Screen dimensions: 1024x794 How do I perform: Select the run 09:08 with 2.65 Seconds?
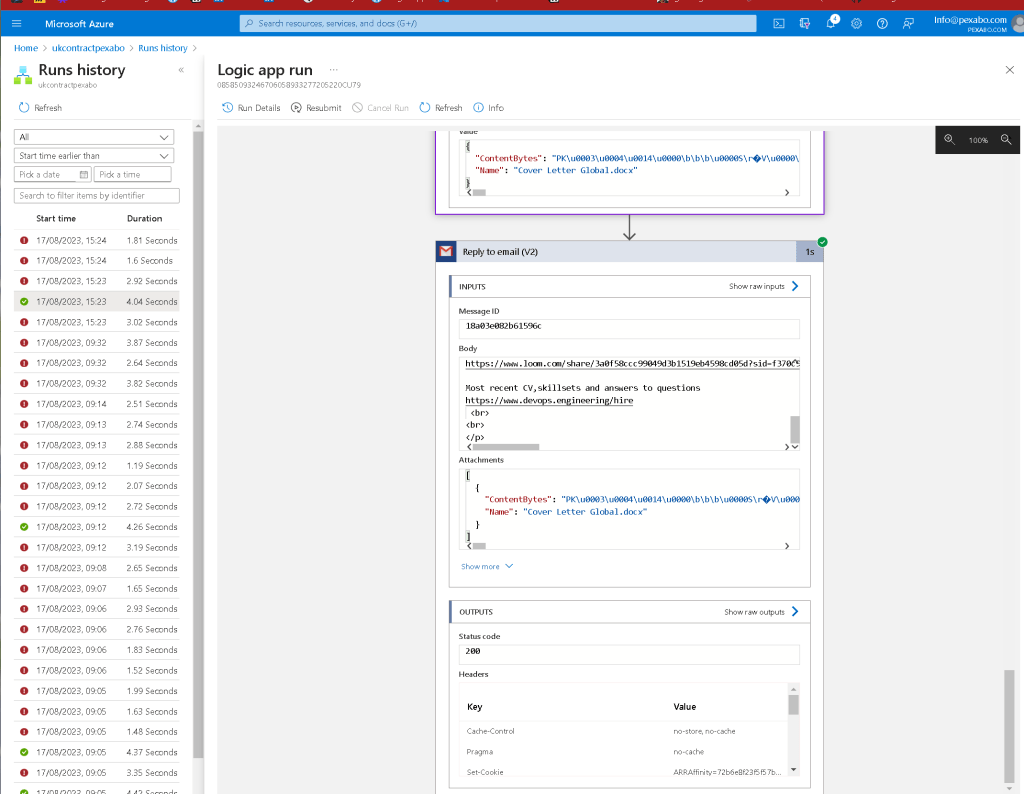tap(97, 568)
